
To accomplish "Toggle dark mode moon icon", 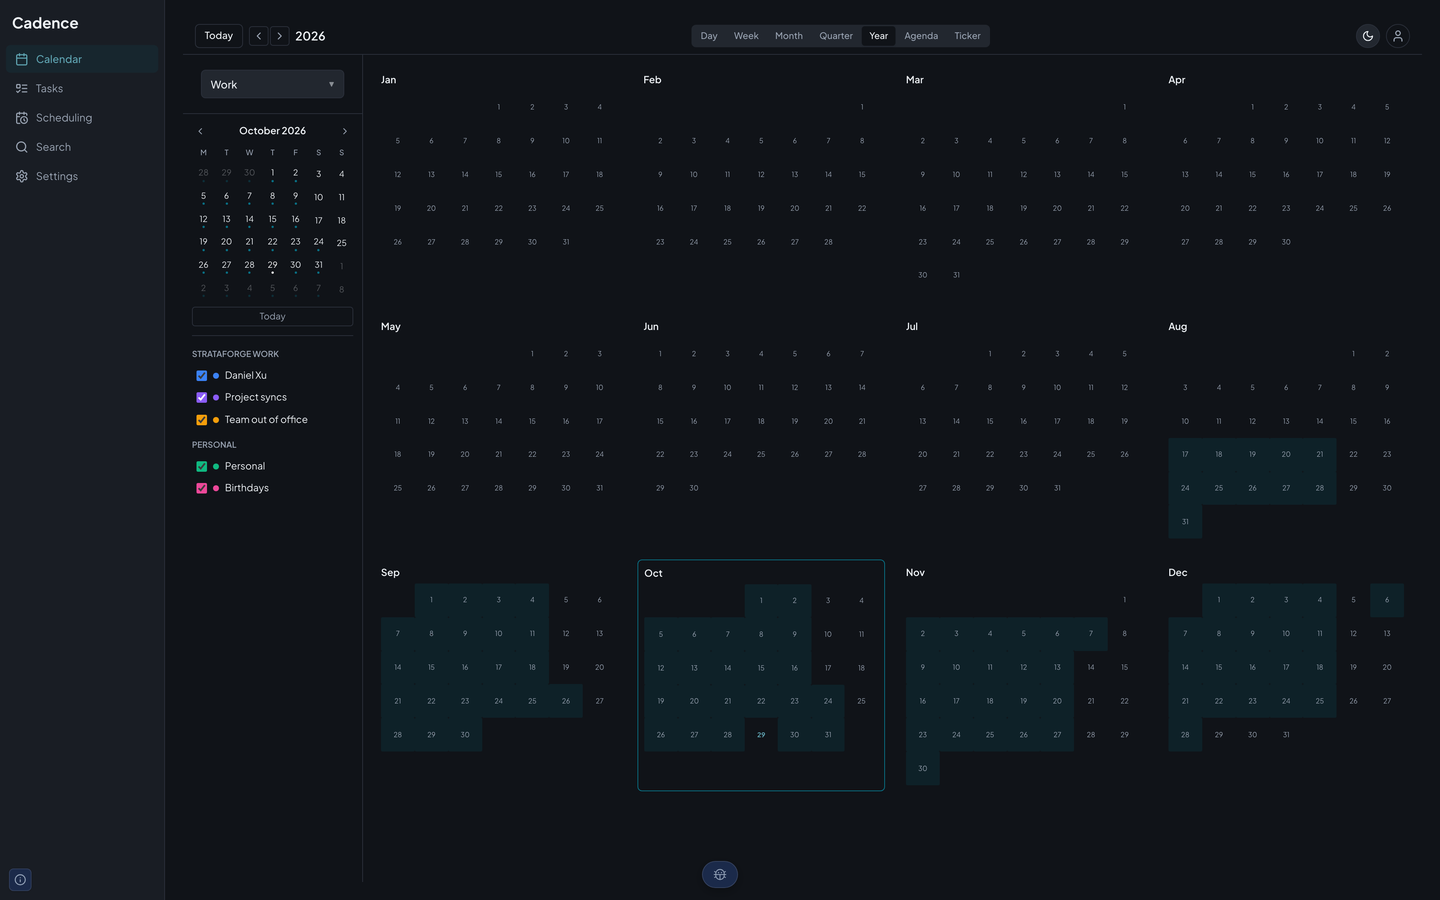I will click(x=1368, y=36).
